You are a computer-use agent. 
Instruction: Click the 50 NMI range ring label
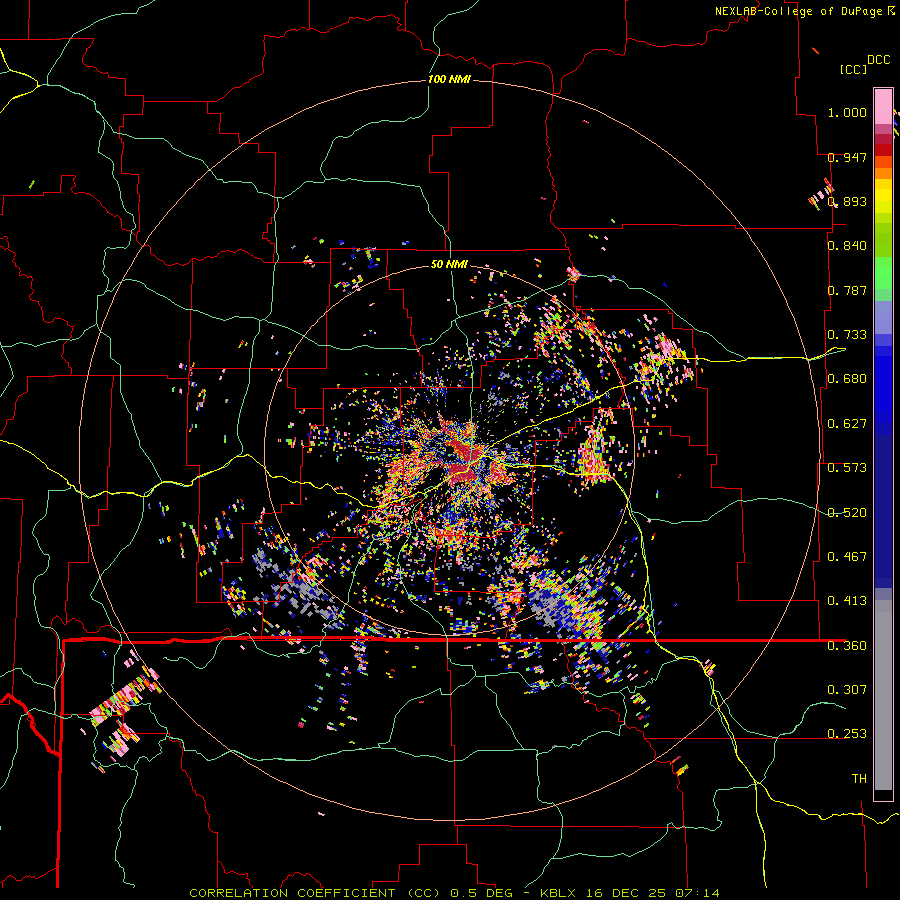449,264
